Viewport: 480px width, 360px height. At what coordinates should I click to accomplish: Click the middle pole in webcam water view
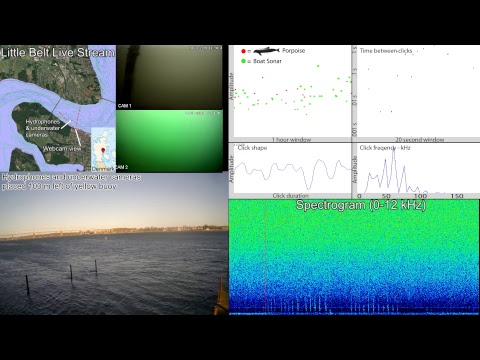coord(71,272)
